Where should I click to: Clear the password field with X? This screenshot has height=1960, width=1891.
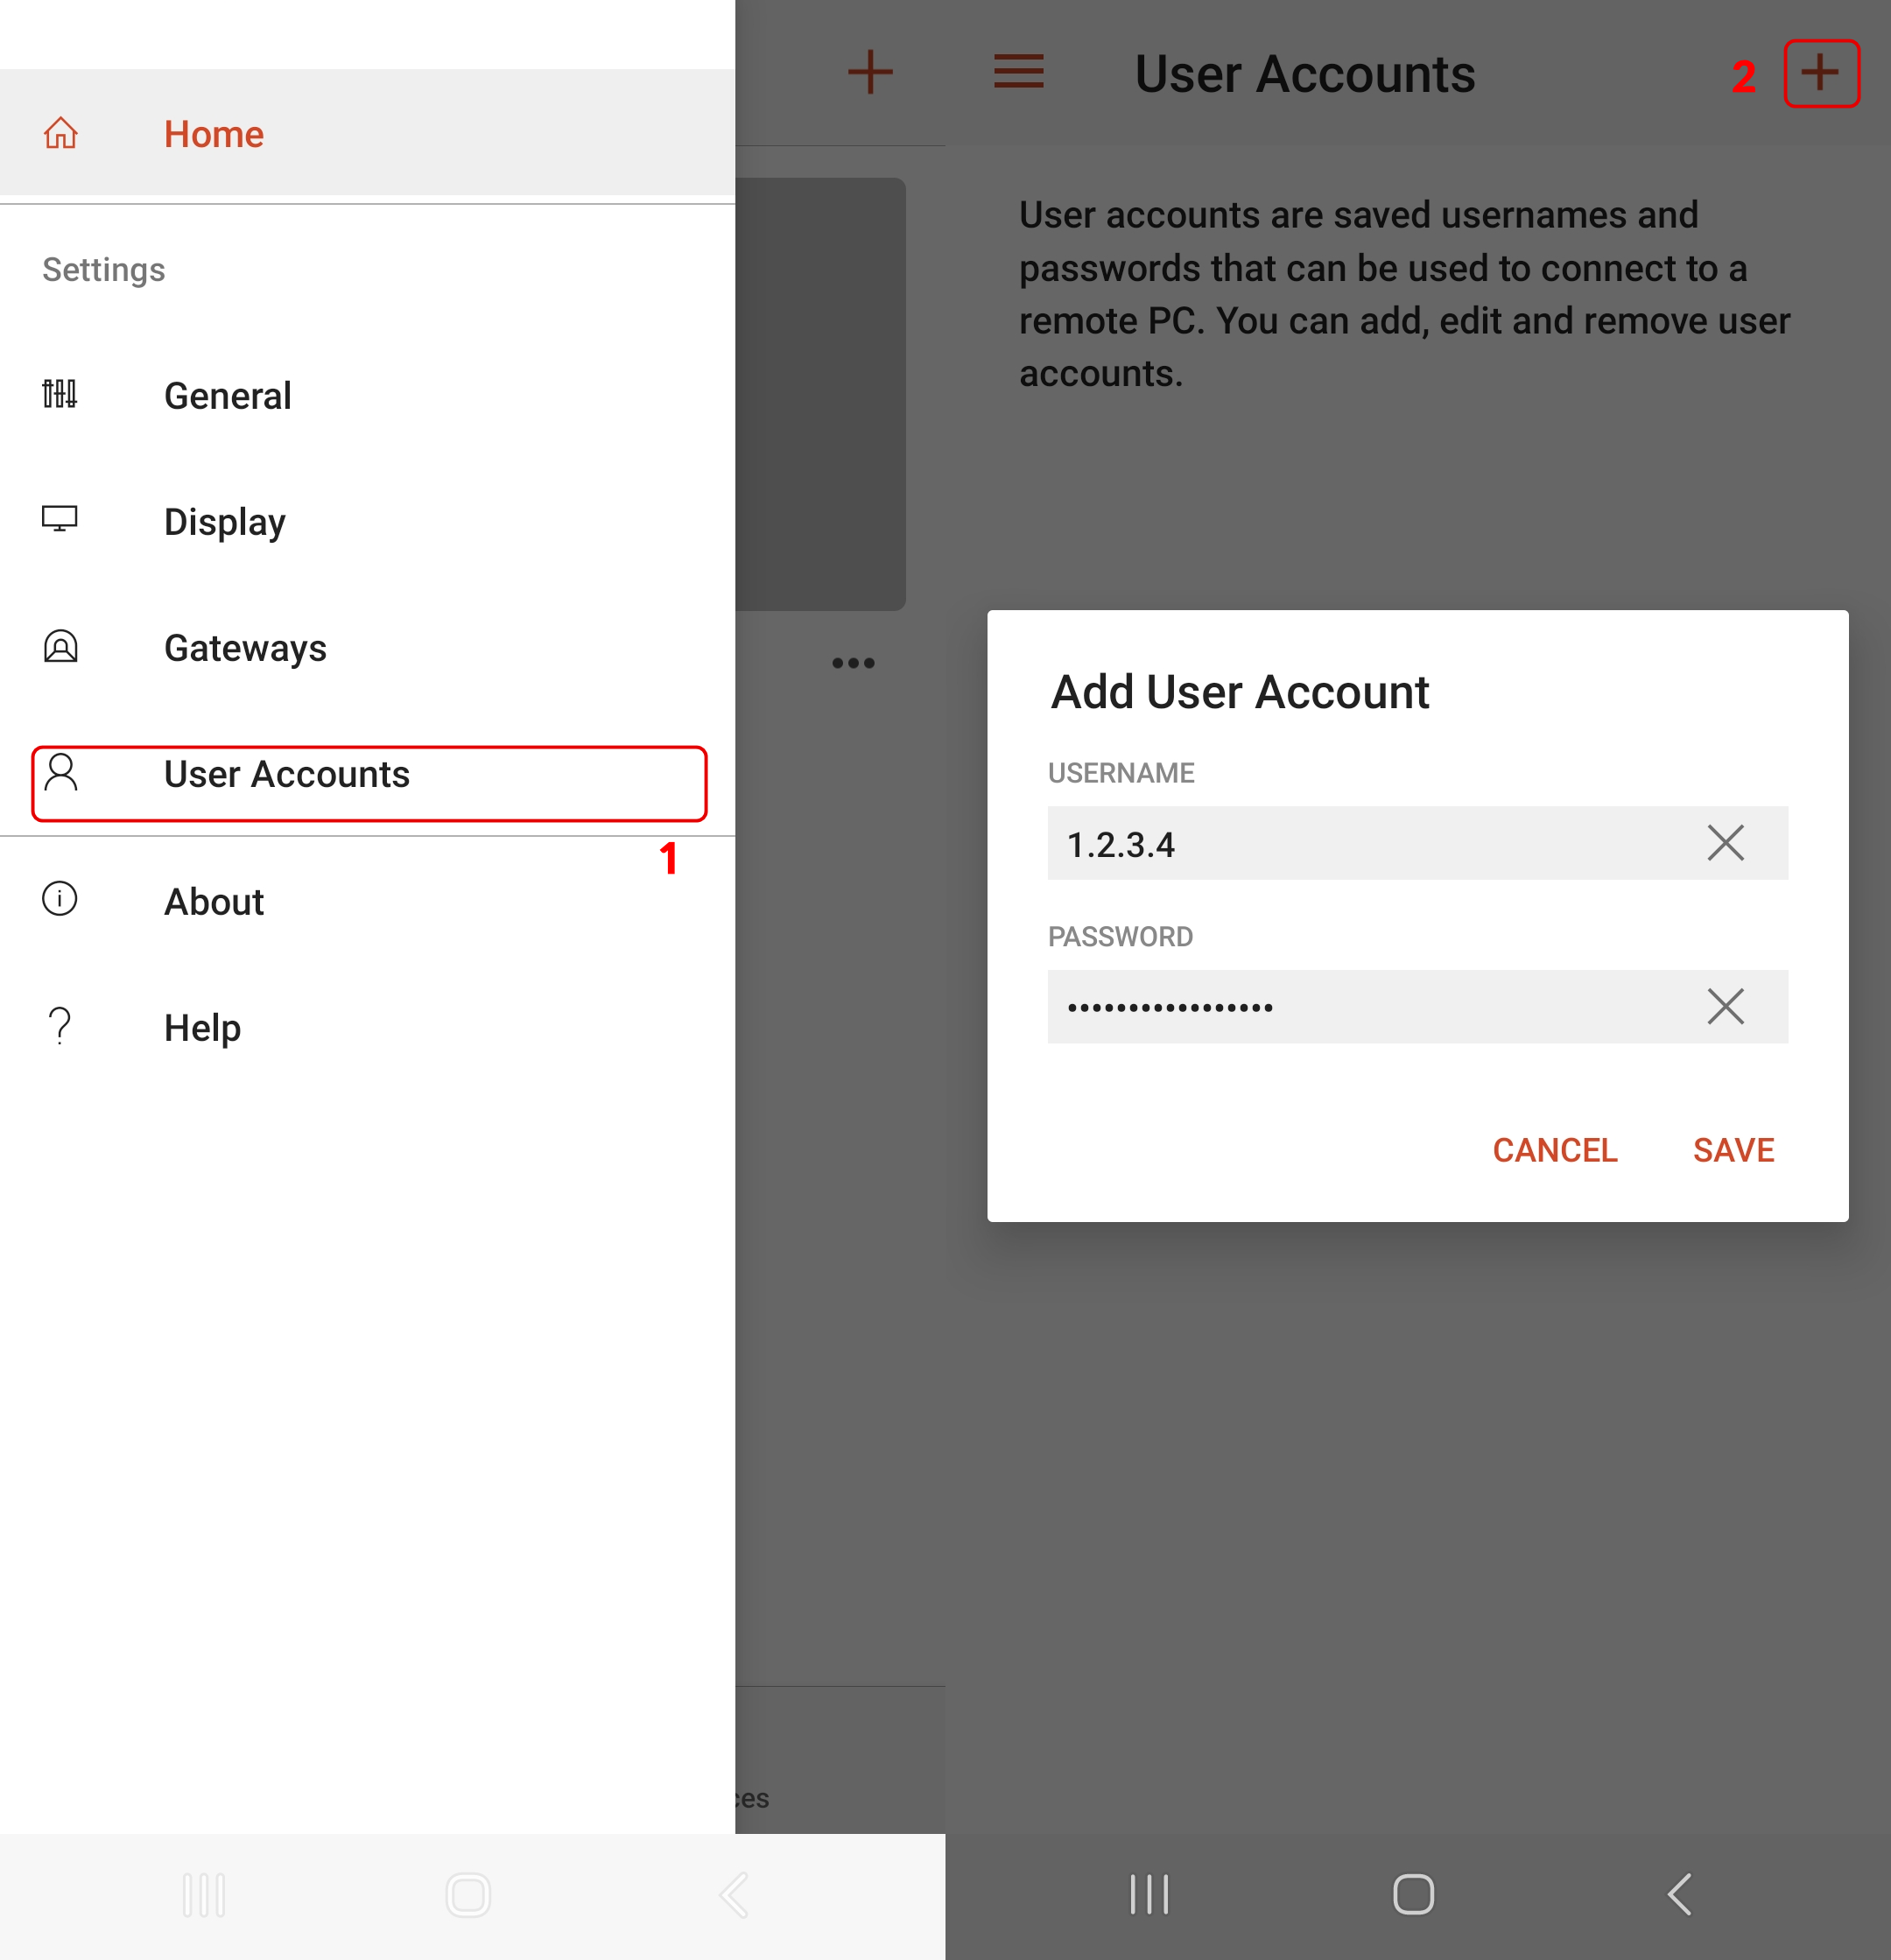(x=1725, y=1006)
